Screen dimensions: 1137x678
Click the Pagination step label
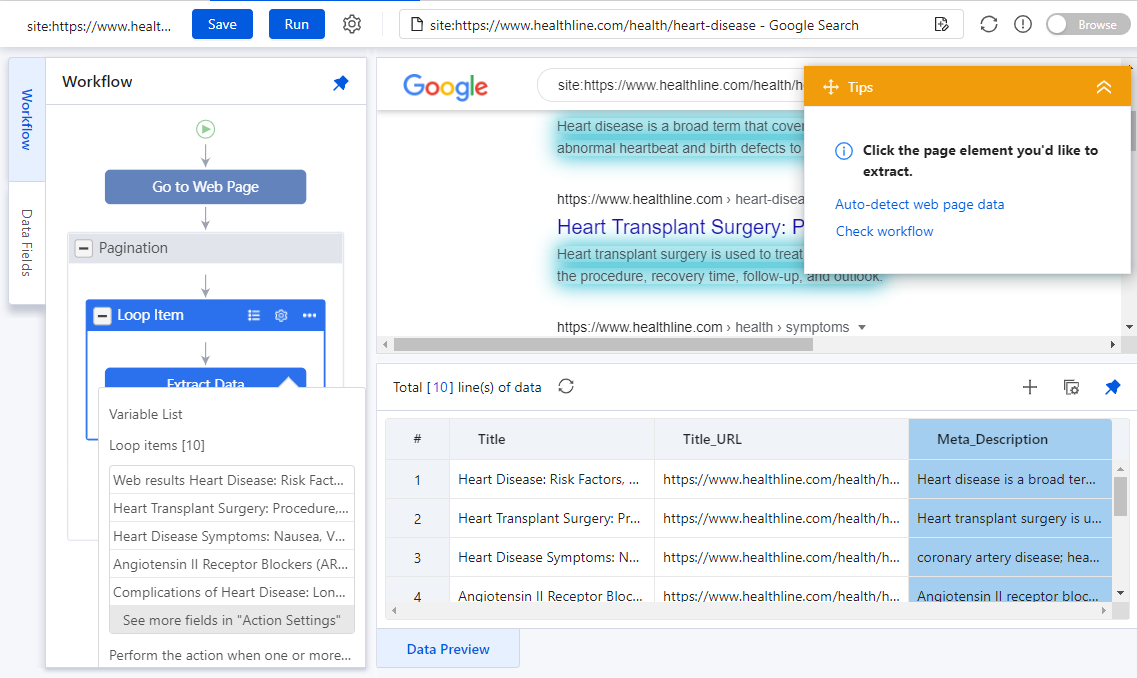133,248
